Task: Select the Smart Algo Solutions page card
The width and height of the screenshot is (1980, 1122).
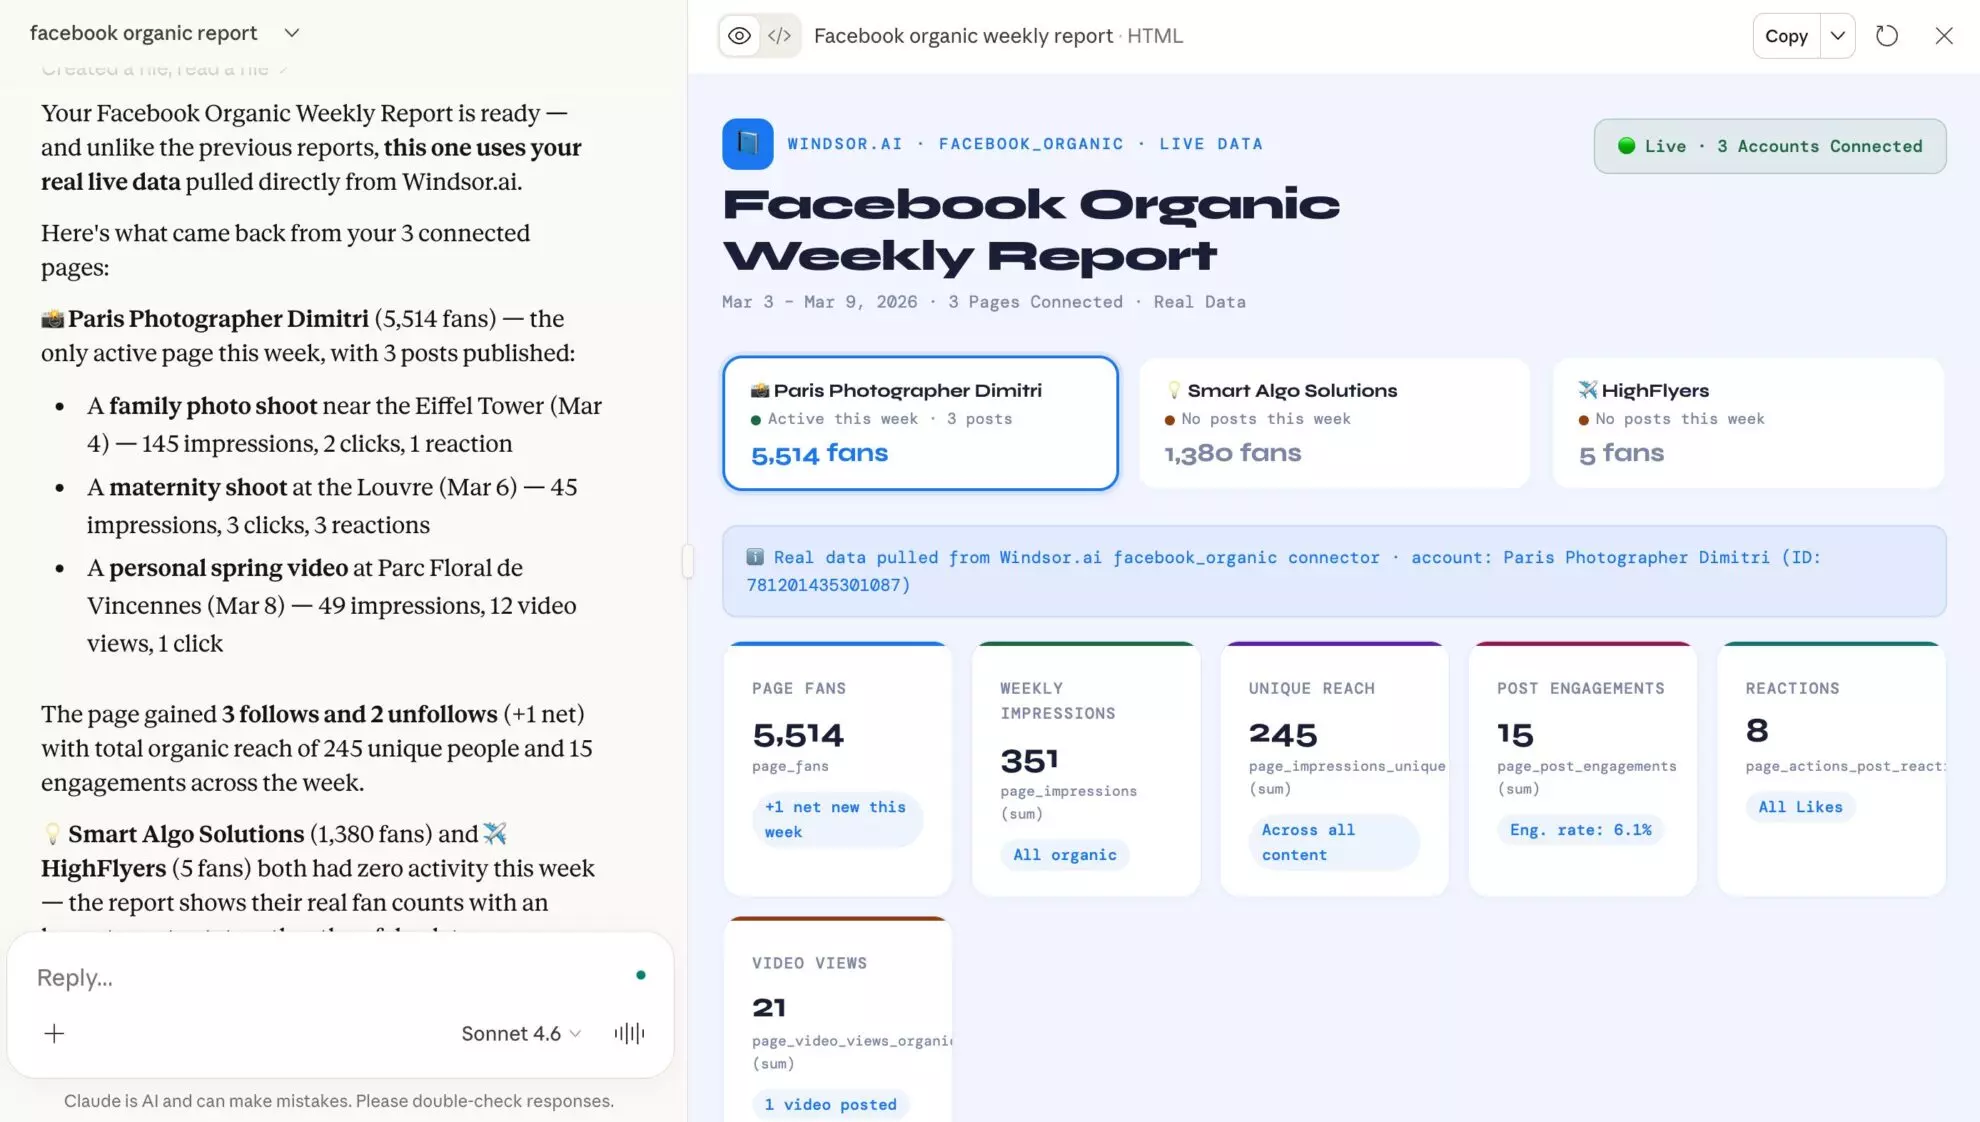Action: click(x=1334, y=423)
